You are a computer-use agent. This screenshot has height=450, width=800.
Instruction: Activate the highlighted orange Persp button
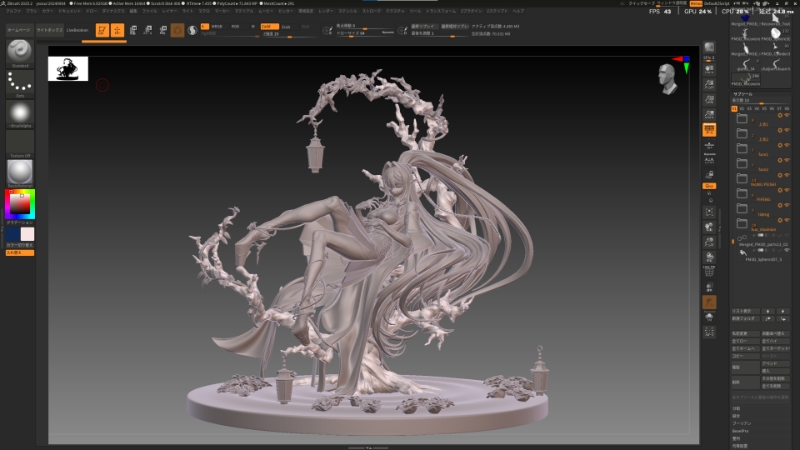(709, 130)
